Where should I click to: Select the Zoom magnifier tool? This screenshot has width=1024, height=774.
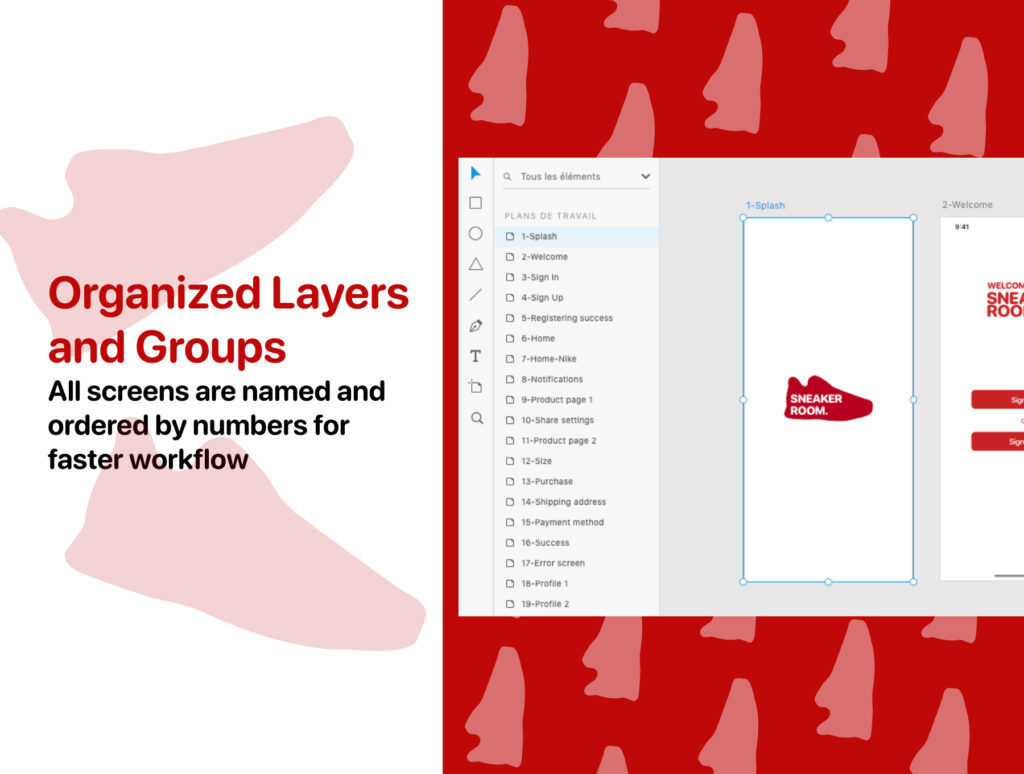tap(477, 418)
